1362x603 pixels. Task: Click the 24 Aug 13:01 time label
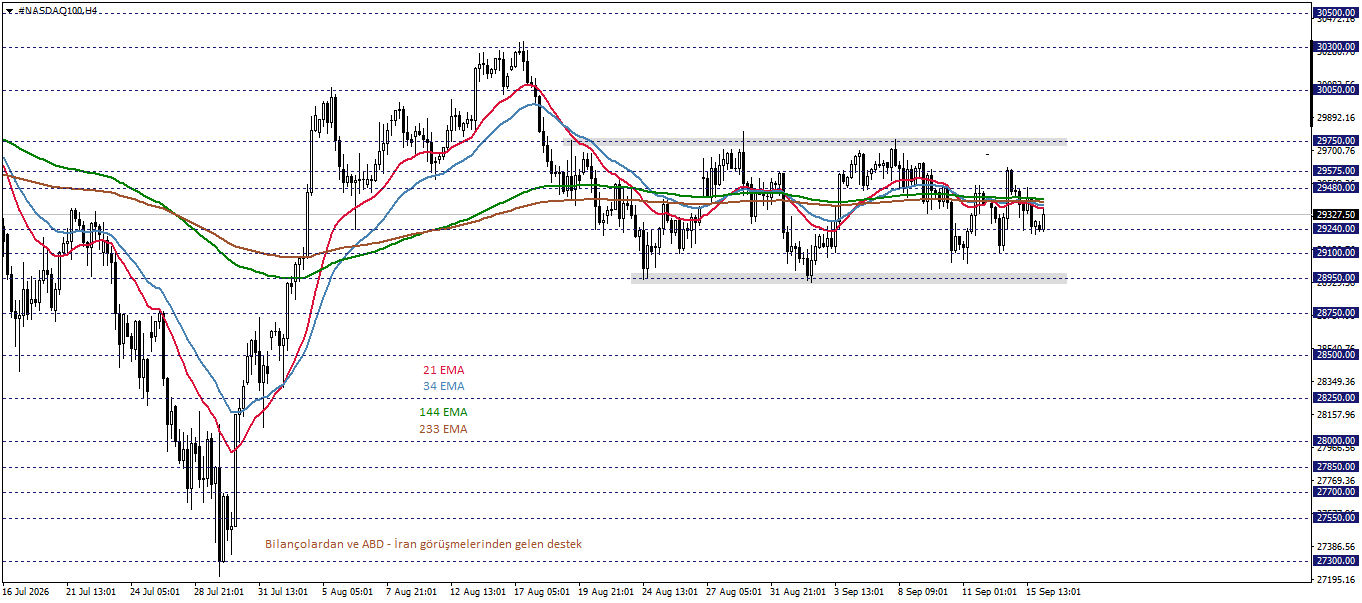pyautogui.click(x=669, y=592)
